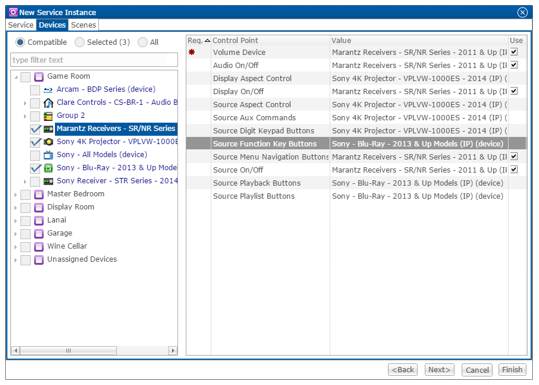
Task: Toggle Use checkbox for Volume Device
Action: click(514, 52)
